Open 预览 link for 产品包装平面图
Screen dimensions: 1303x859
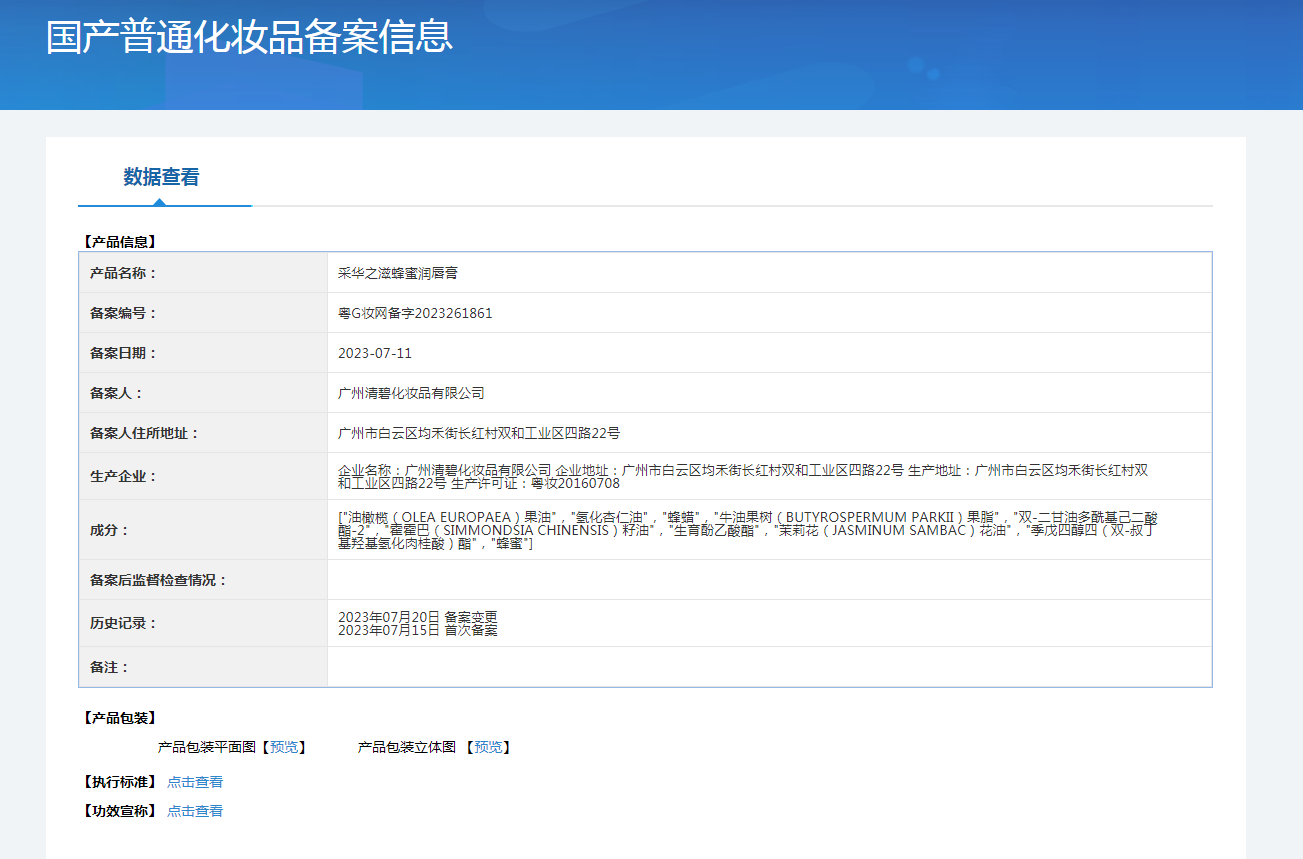coord(284,747)
